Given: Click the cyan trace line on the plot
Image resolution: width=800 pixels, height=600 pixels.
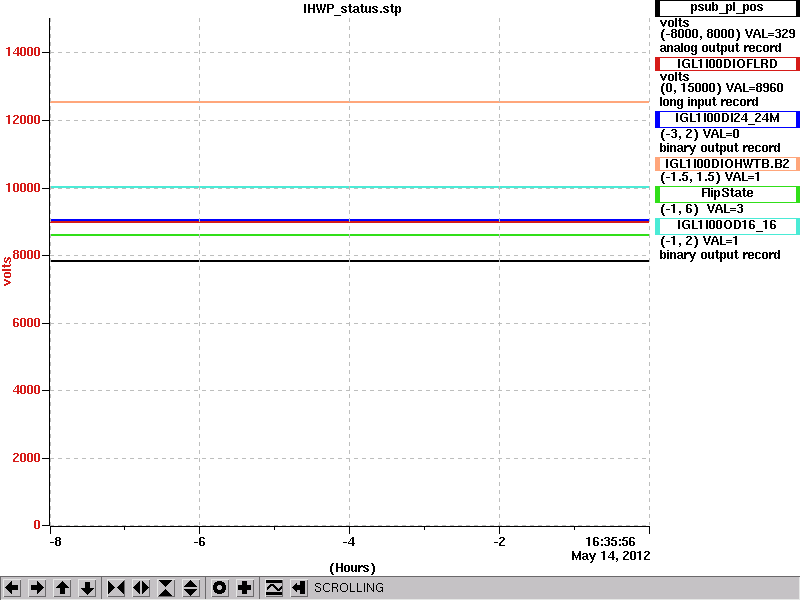Looking at the screenshot, I should [349, 187].
